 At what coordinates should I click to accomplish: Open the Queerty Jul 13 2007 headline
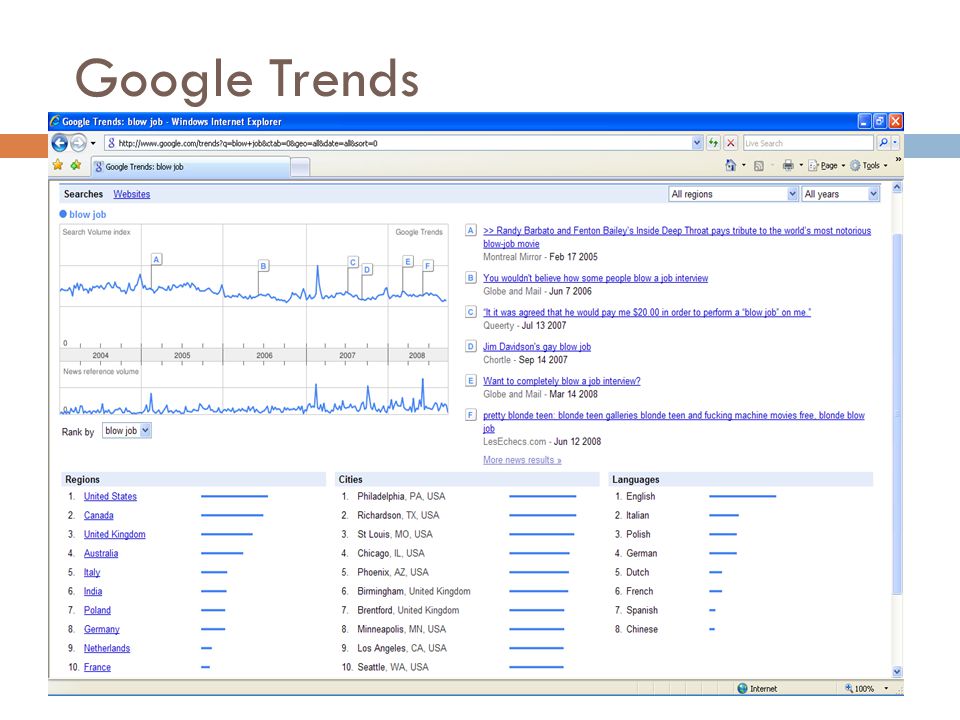click(x=647, y=312)
